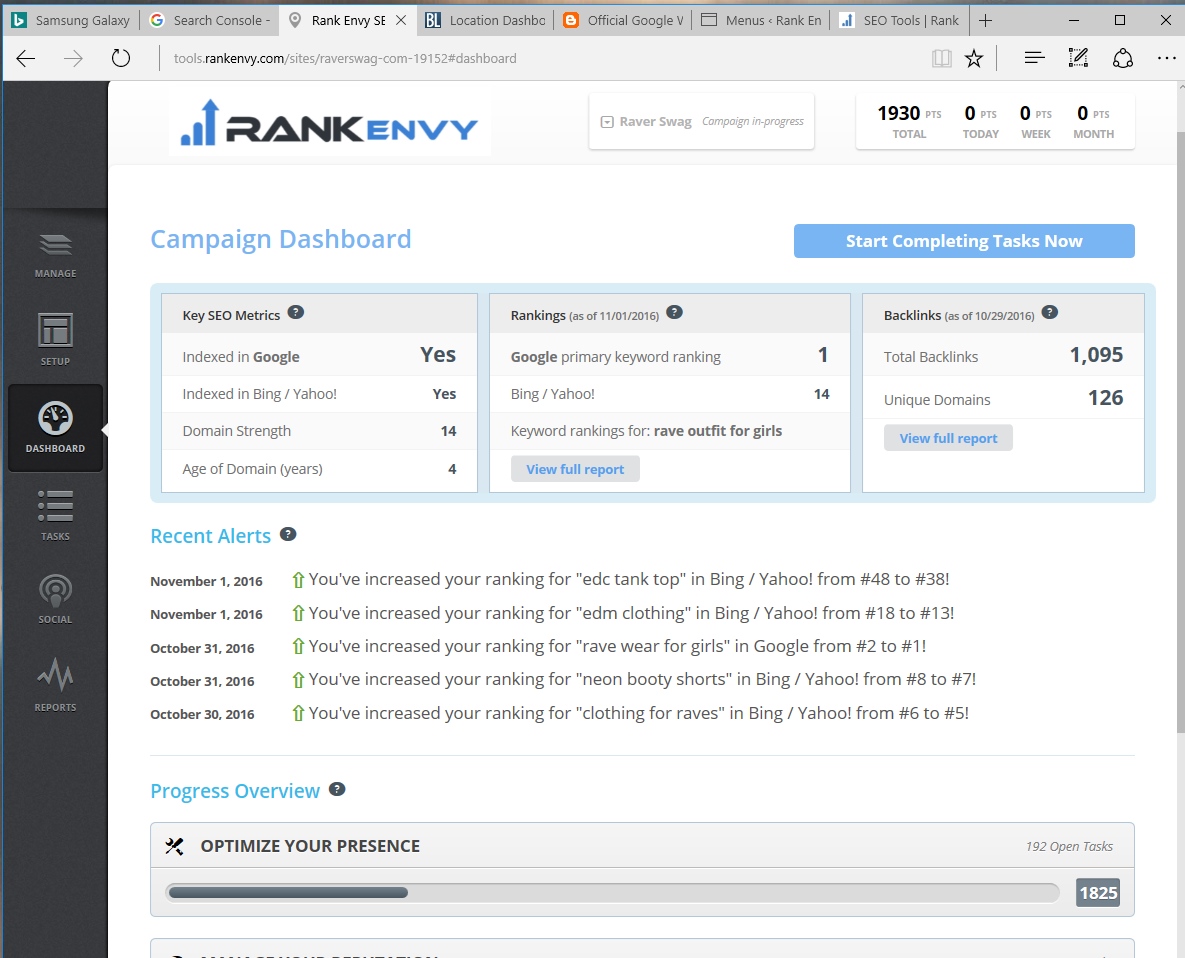
Task: Click the "rave wear for girls" ranking alert
Action: [x=617, y=646]
